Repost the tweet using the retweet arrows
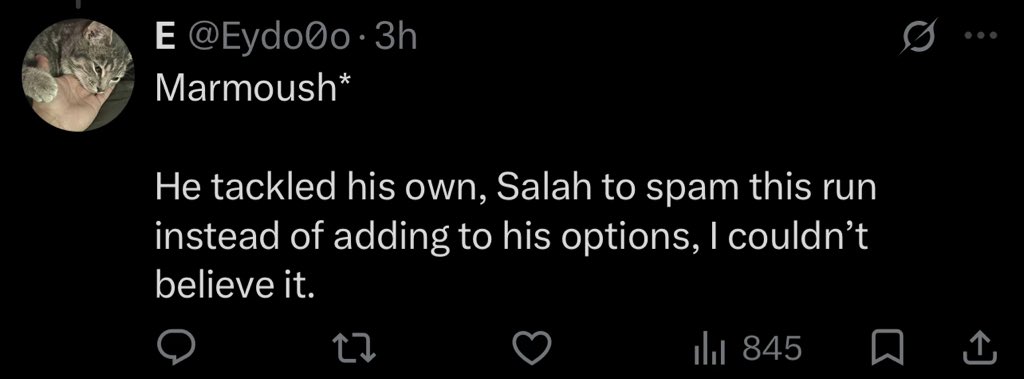This screenshot has height=379, width=1024. [355, 348]
